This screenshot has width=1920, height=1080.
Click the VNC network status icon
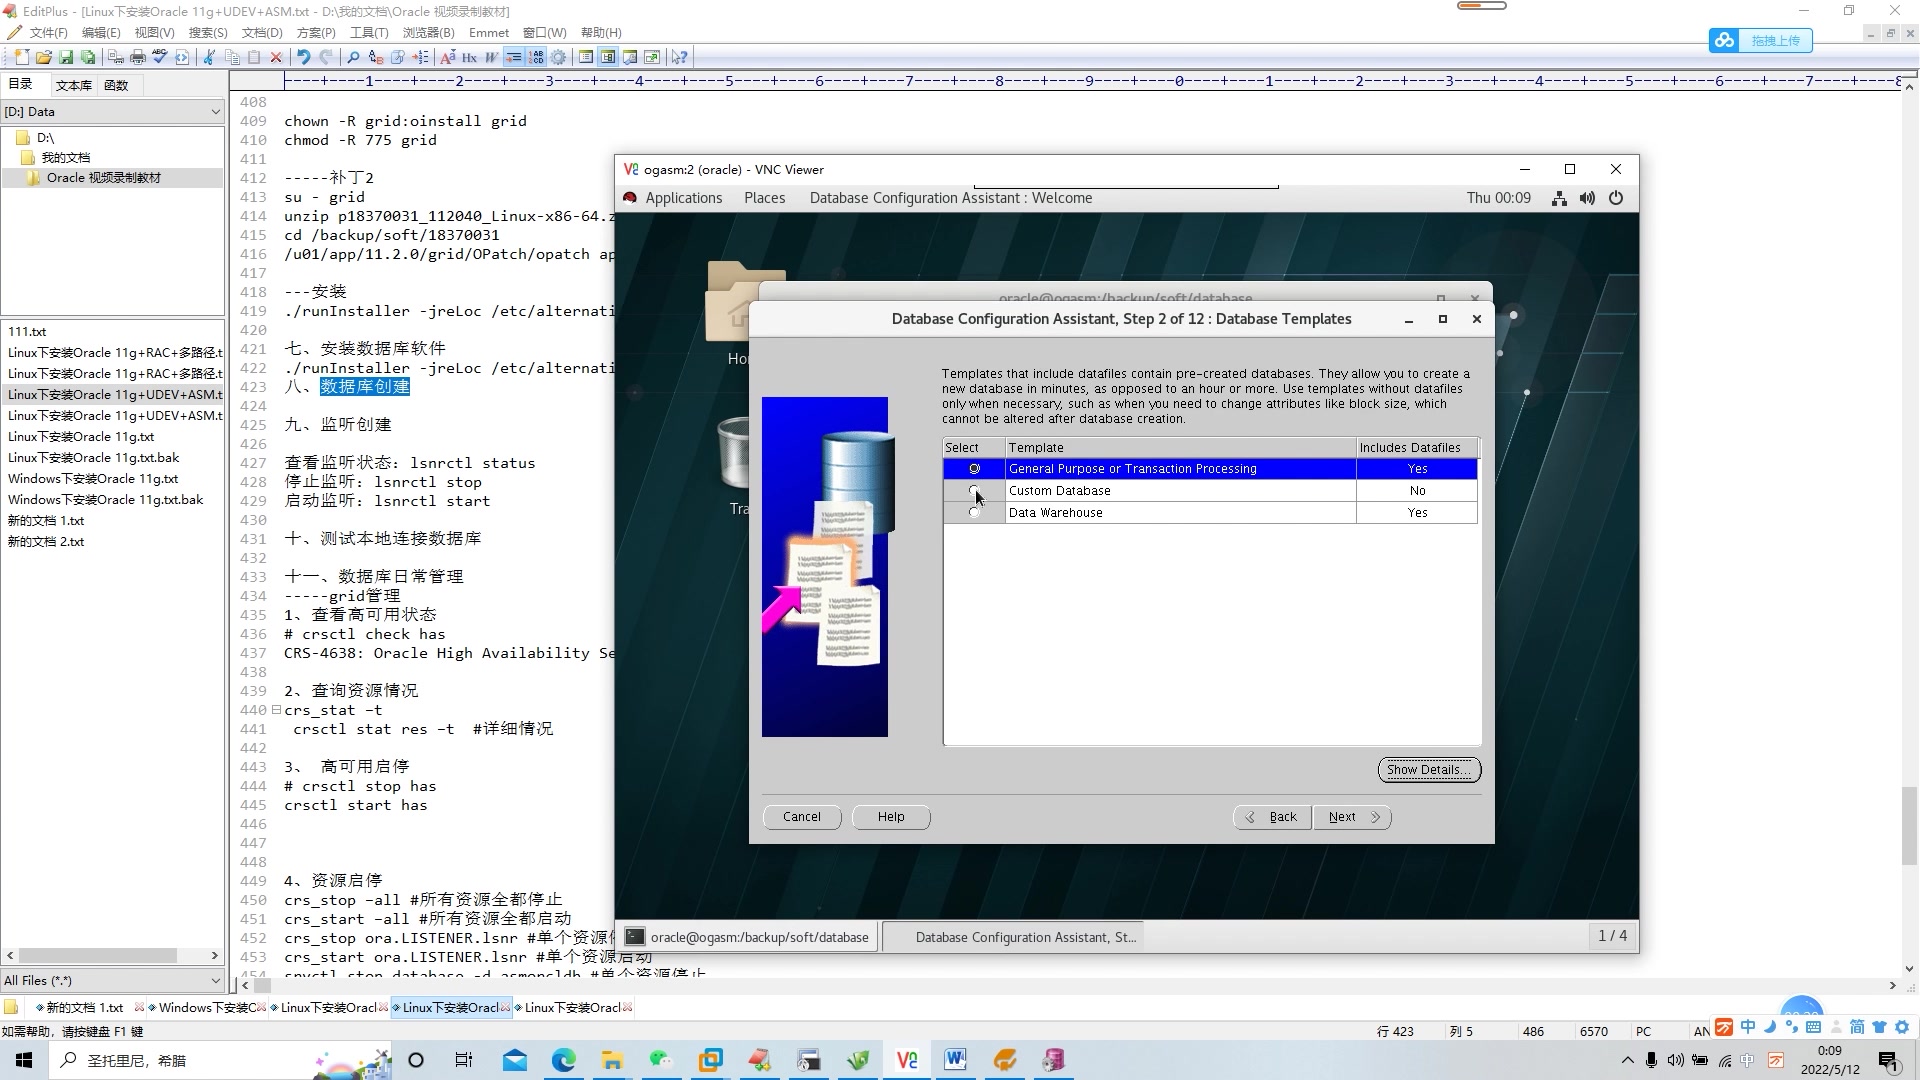click(1559, 198)
